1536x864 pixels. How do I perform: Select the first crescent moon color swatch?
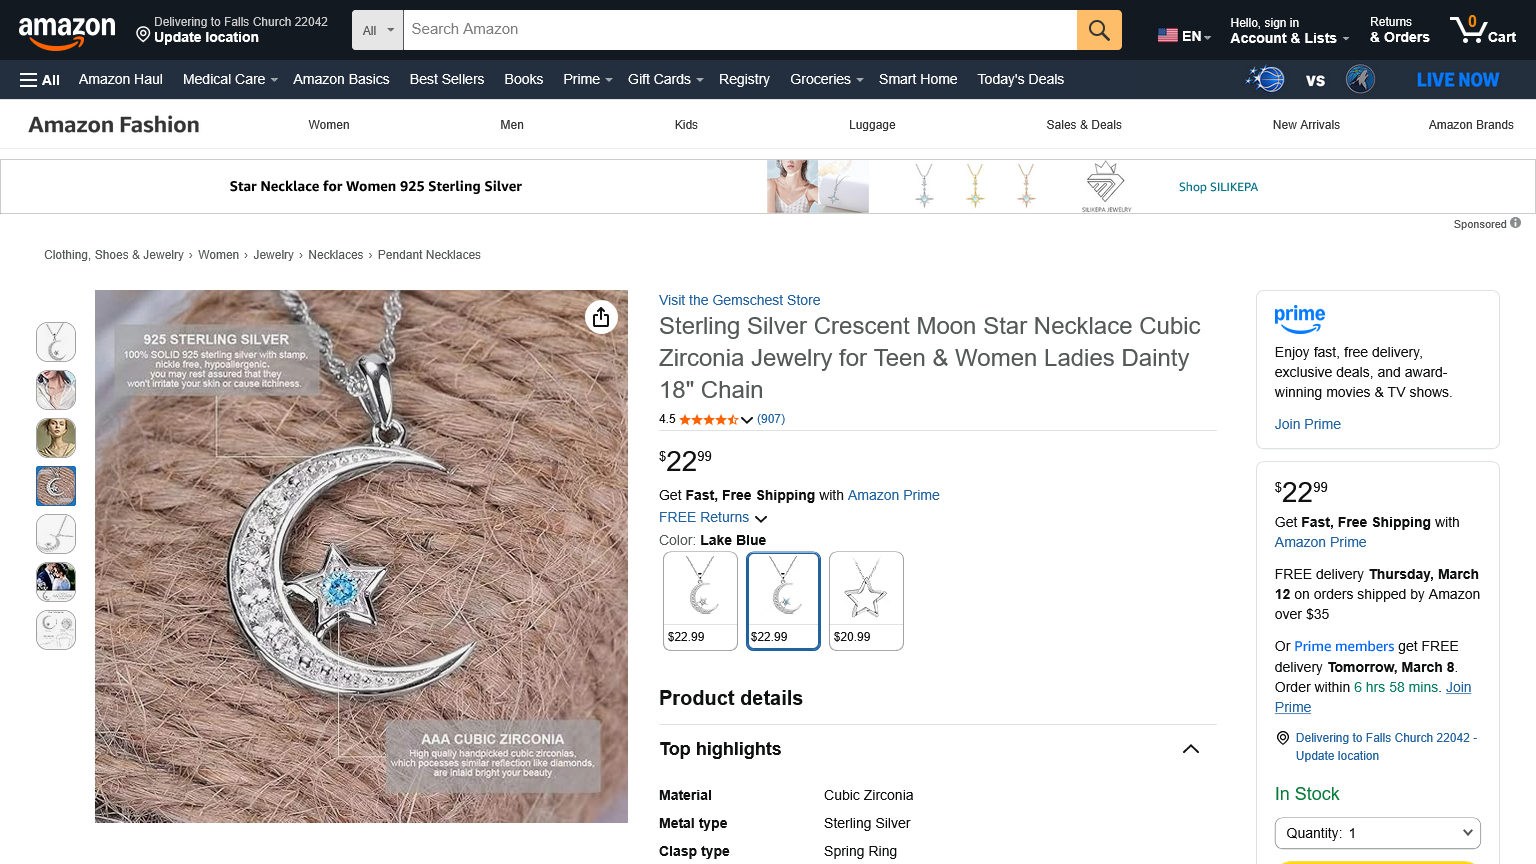[x=700, y=600]
